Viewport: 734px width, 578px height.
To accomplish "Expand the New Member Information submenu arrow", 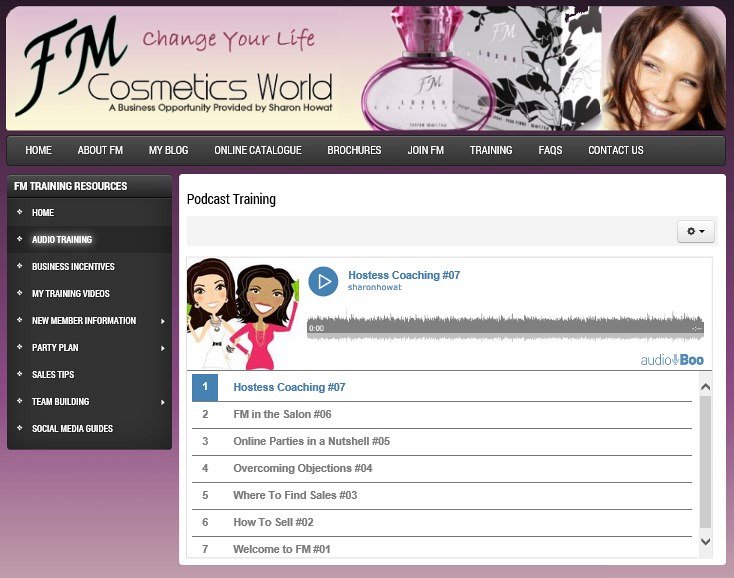I will tap(162, 321).
